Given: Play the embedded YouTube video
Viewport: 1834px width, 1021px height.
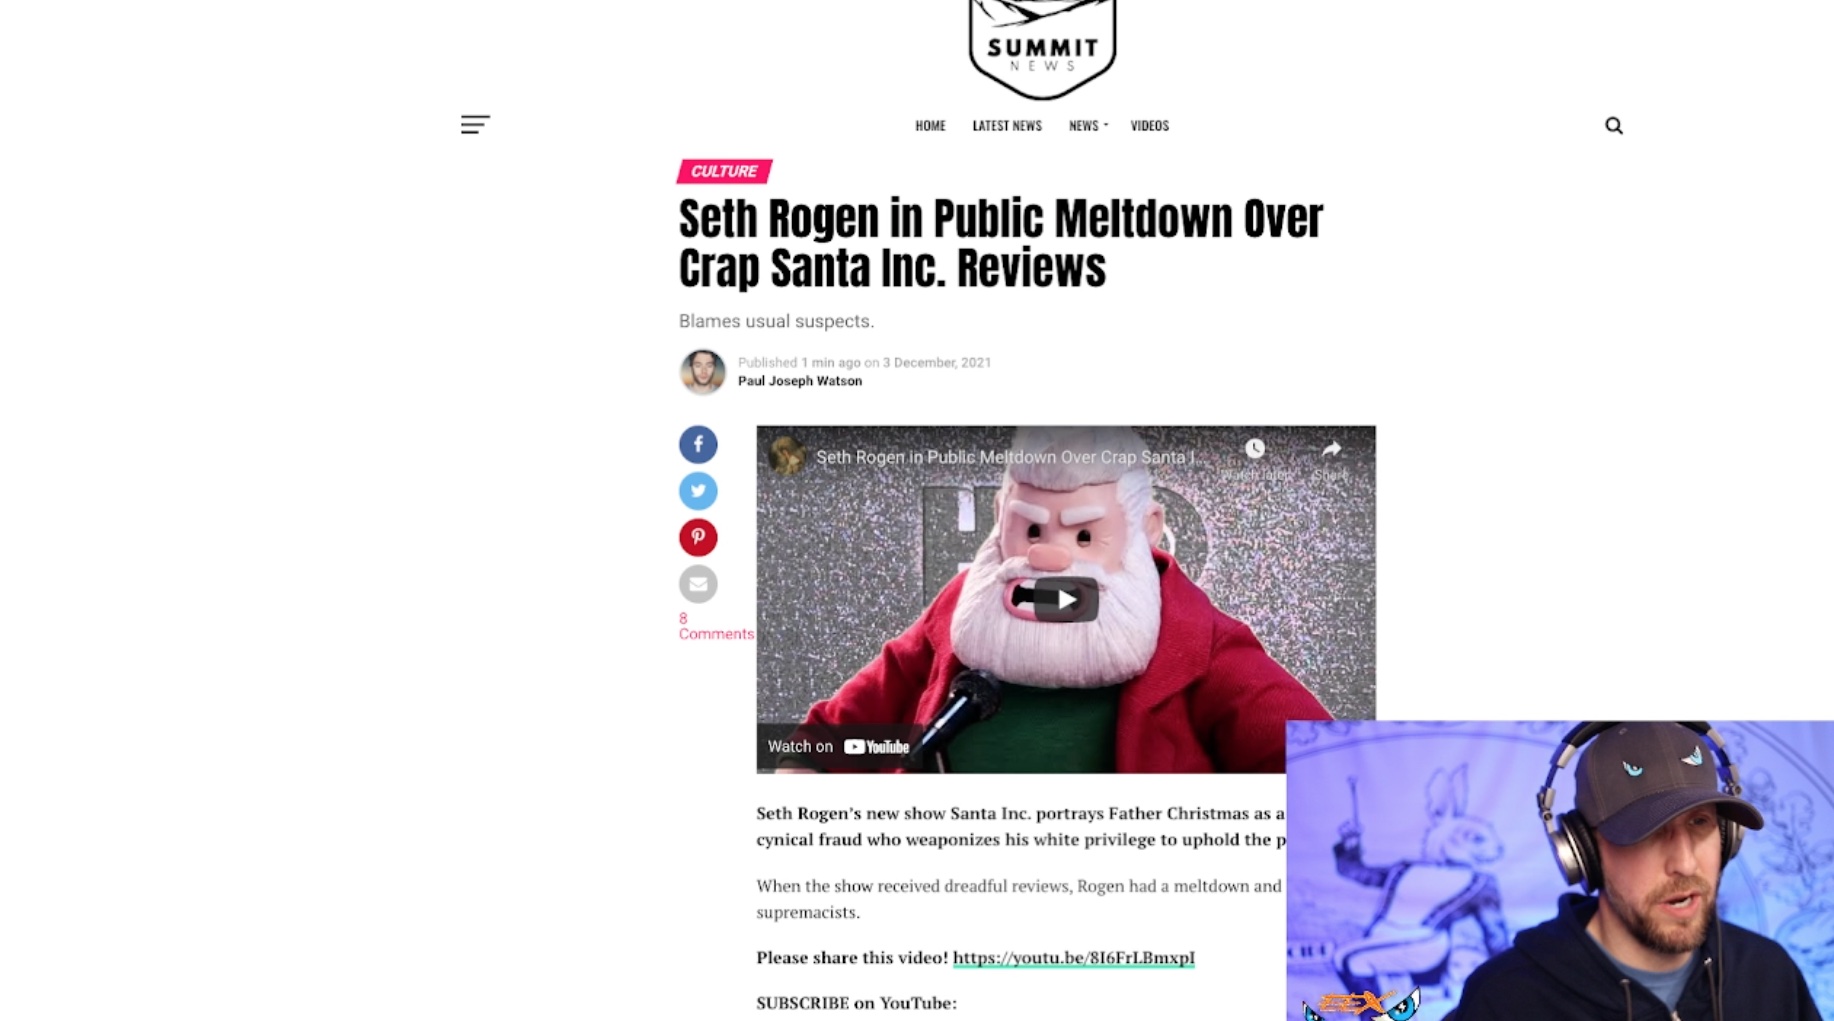Looking at the screenshot, I should pos(1066,600).
